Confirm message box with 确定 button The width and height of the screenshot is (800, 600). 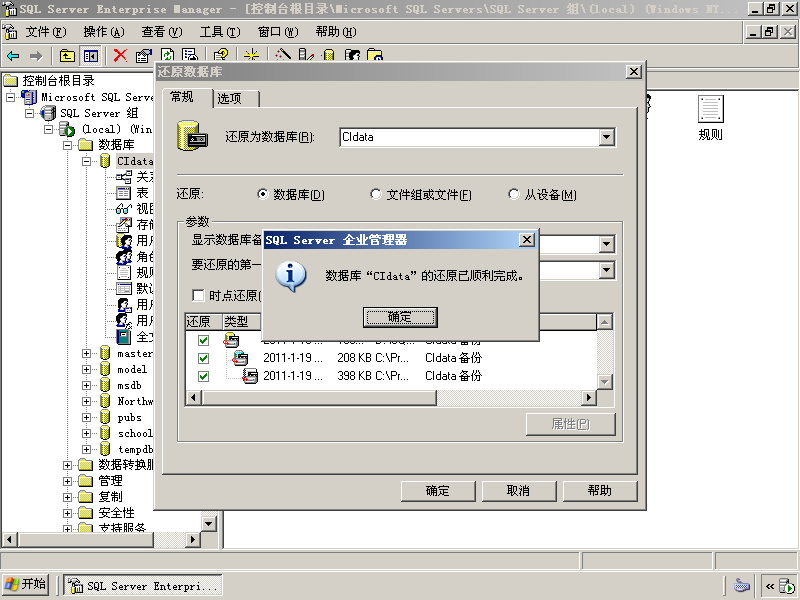tap(400, 317)
